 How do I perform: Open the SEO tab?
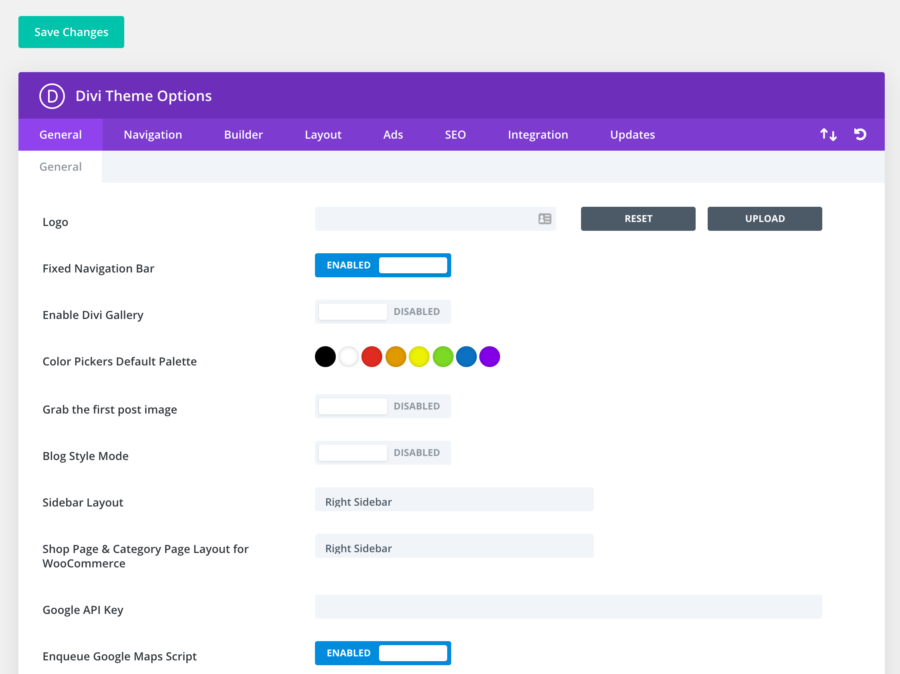tap(455, 135)
